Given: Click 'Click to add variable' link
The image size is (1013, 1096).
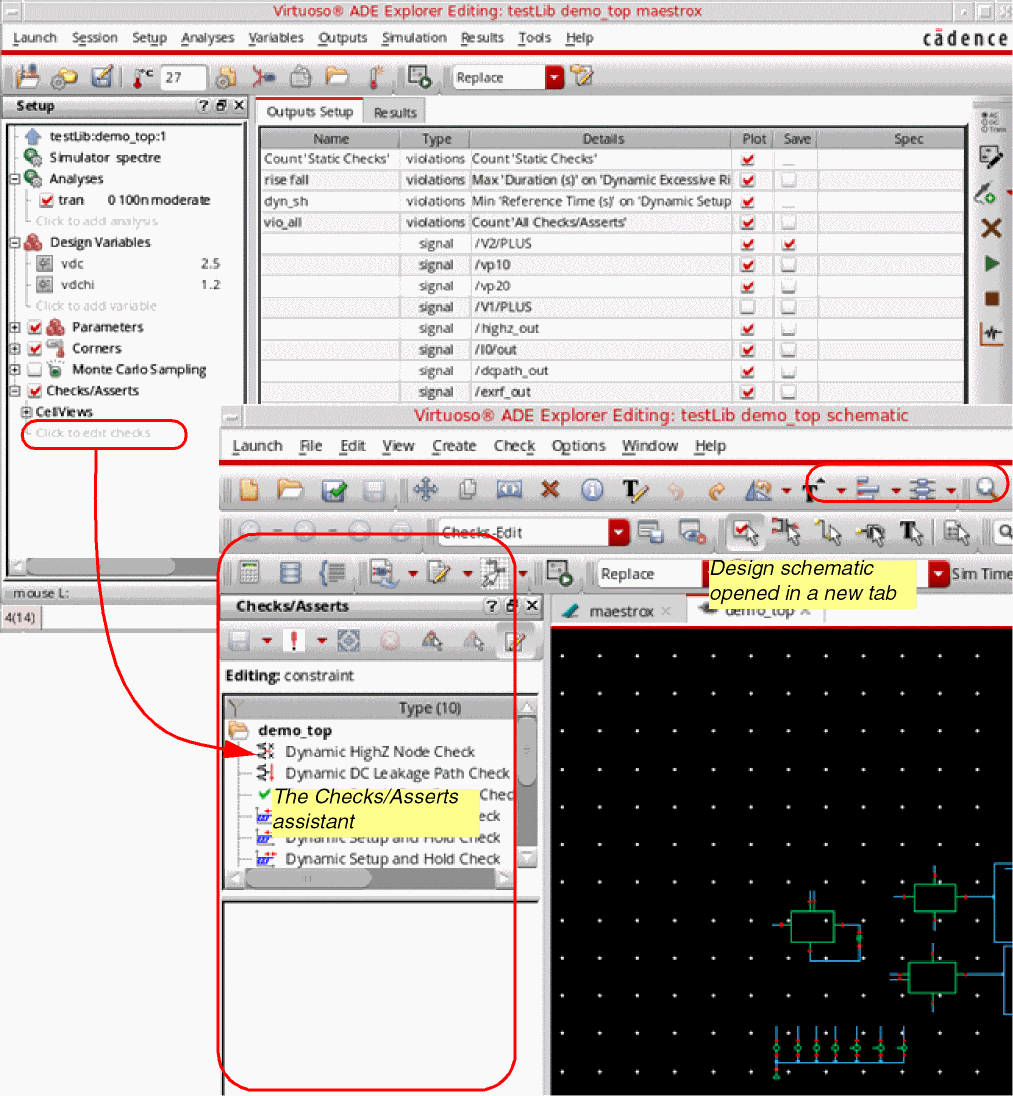Looking at the screenshot, I should [x=96, y=306].
